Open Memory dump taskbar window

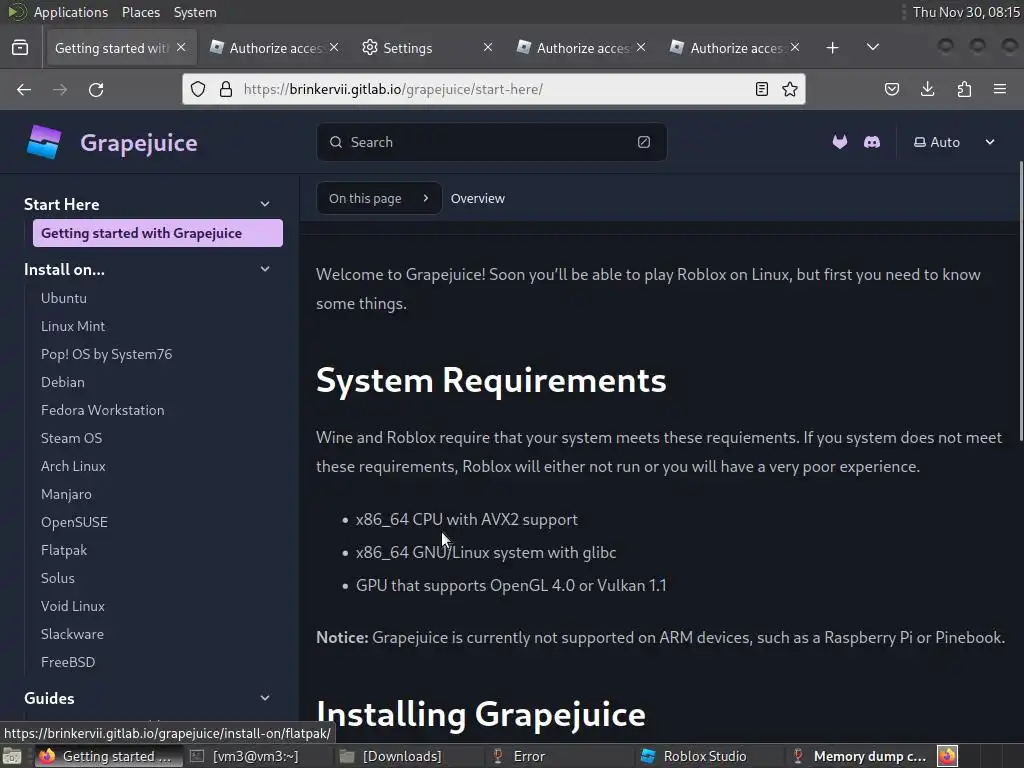pyautogui.click(x=861, y=756)
